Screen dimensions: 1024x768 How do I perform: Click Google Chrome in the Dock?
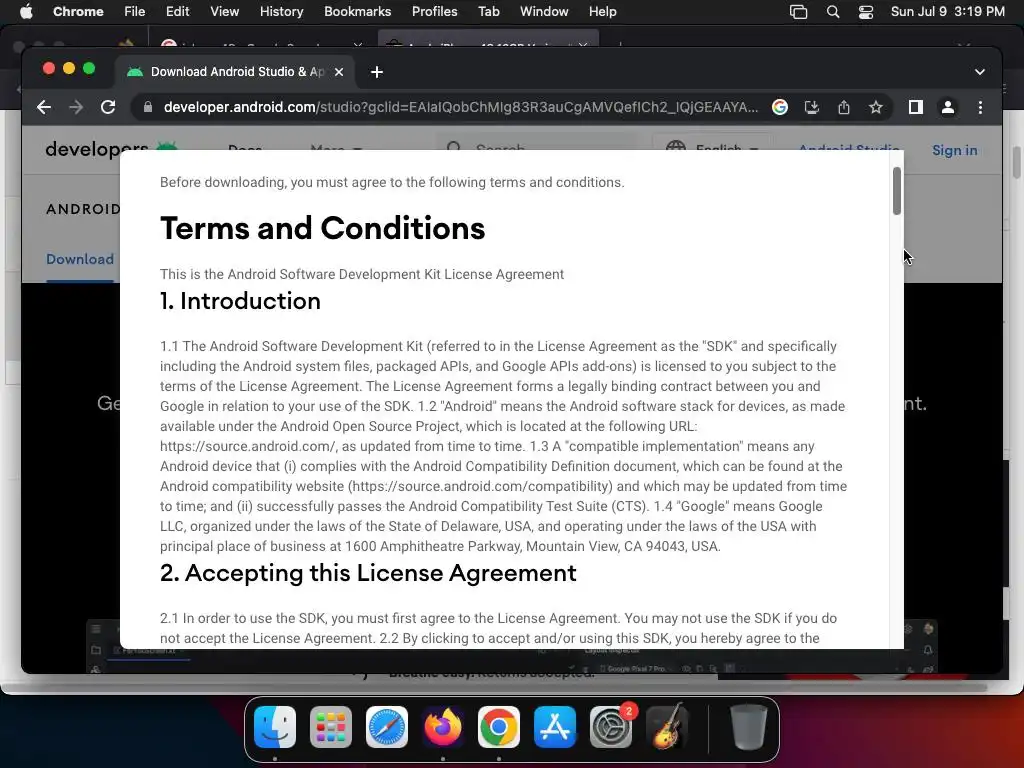[499, 727]
